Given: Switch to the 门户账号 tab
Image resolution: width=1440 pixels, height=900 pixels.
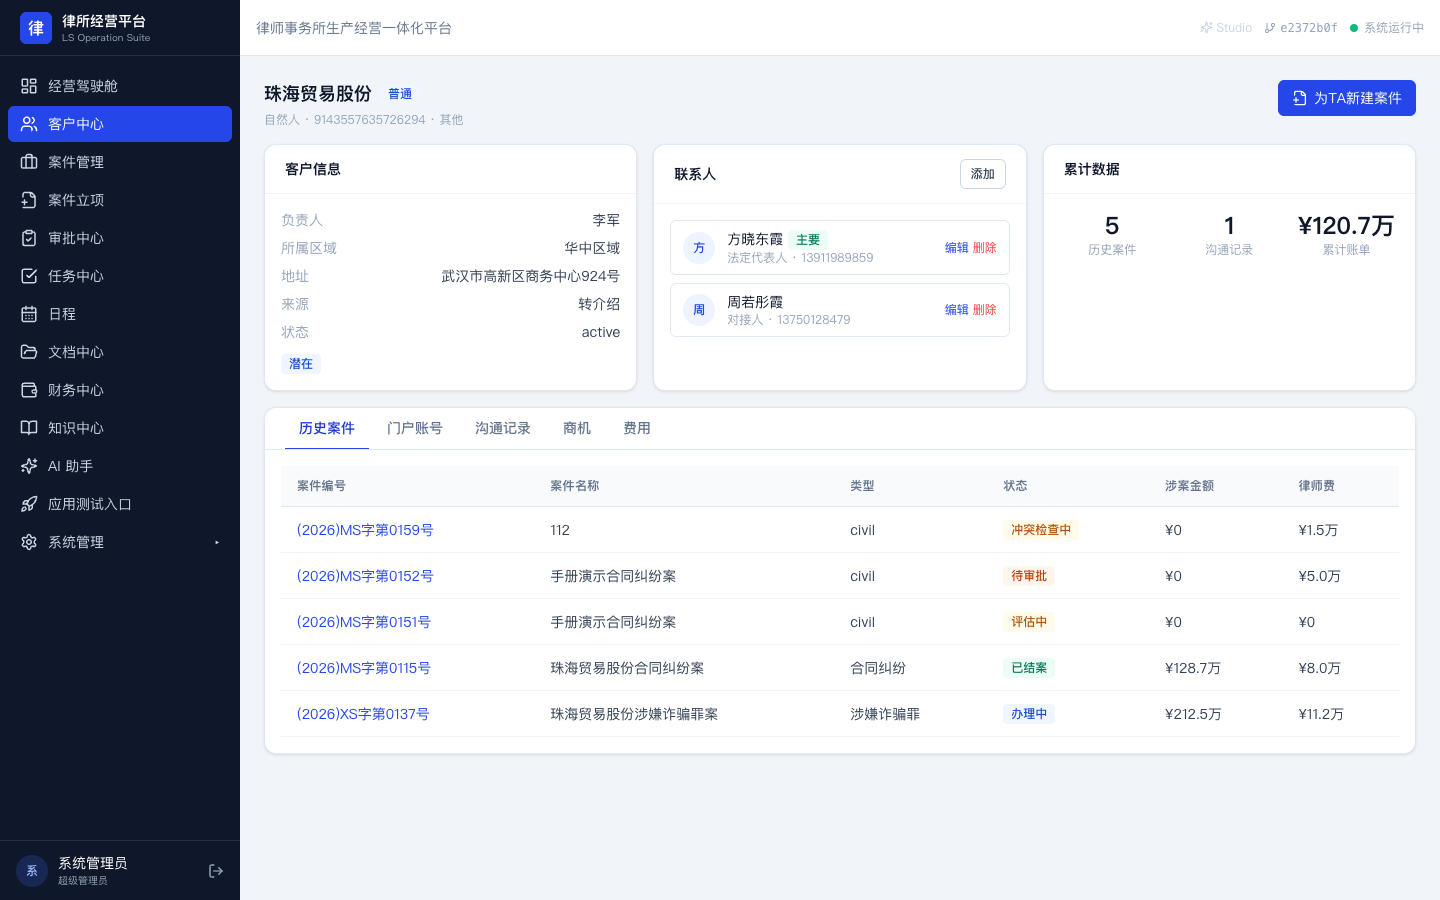Looking at the screenshot, I should [x=415, y=428].
